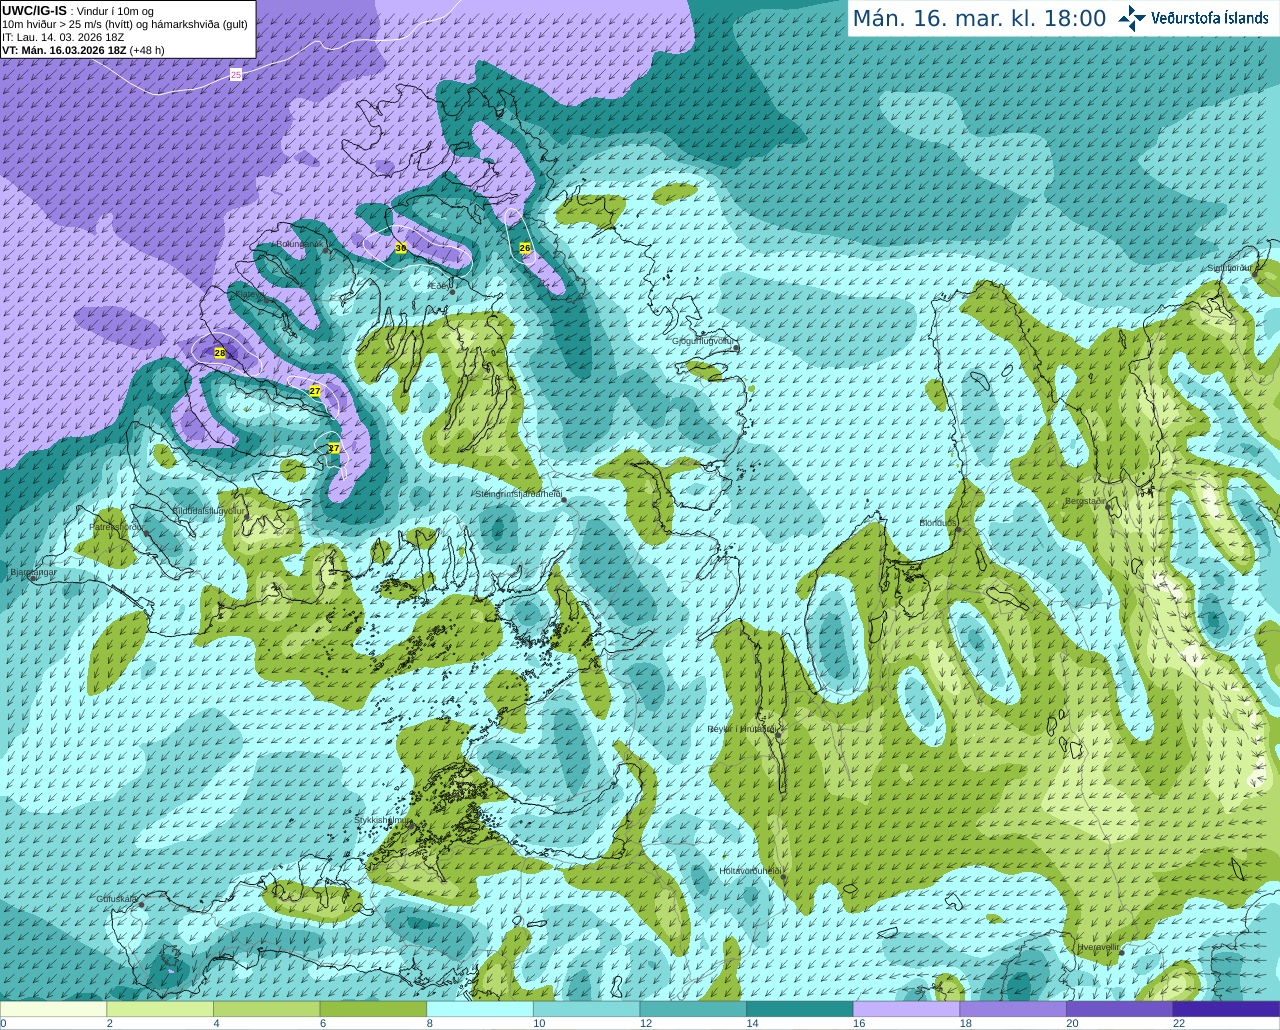Click the yellow gust marker labeled 28
The image size is (1280, 1030).
click(220, 353)
